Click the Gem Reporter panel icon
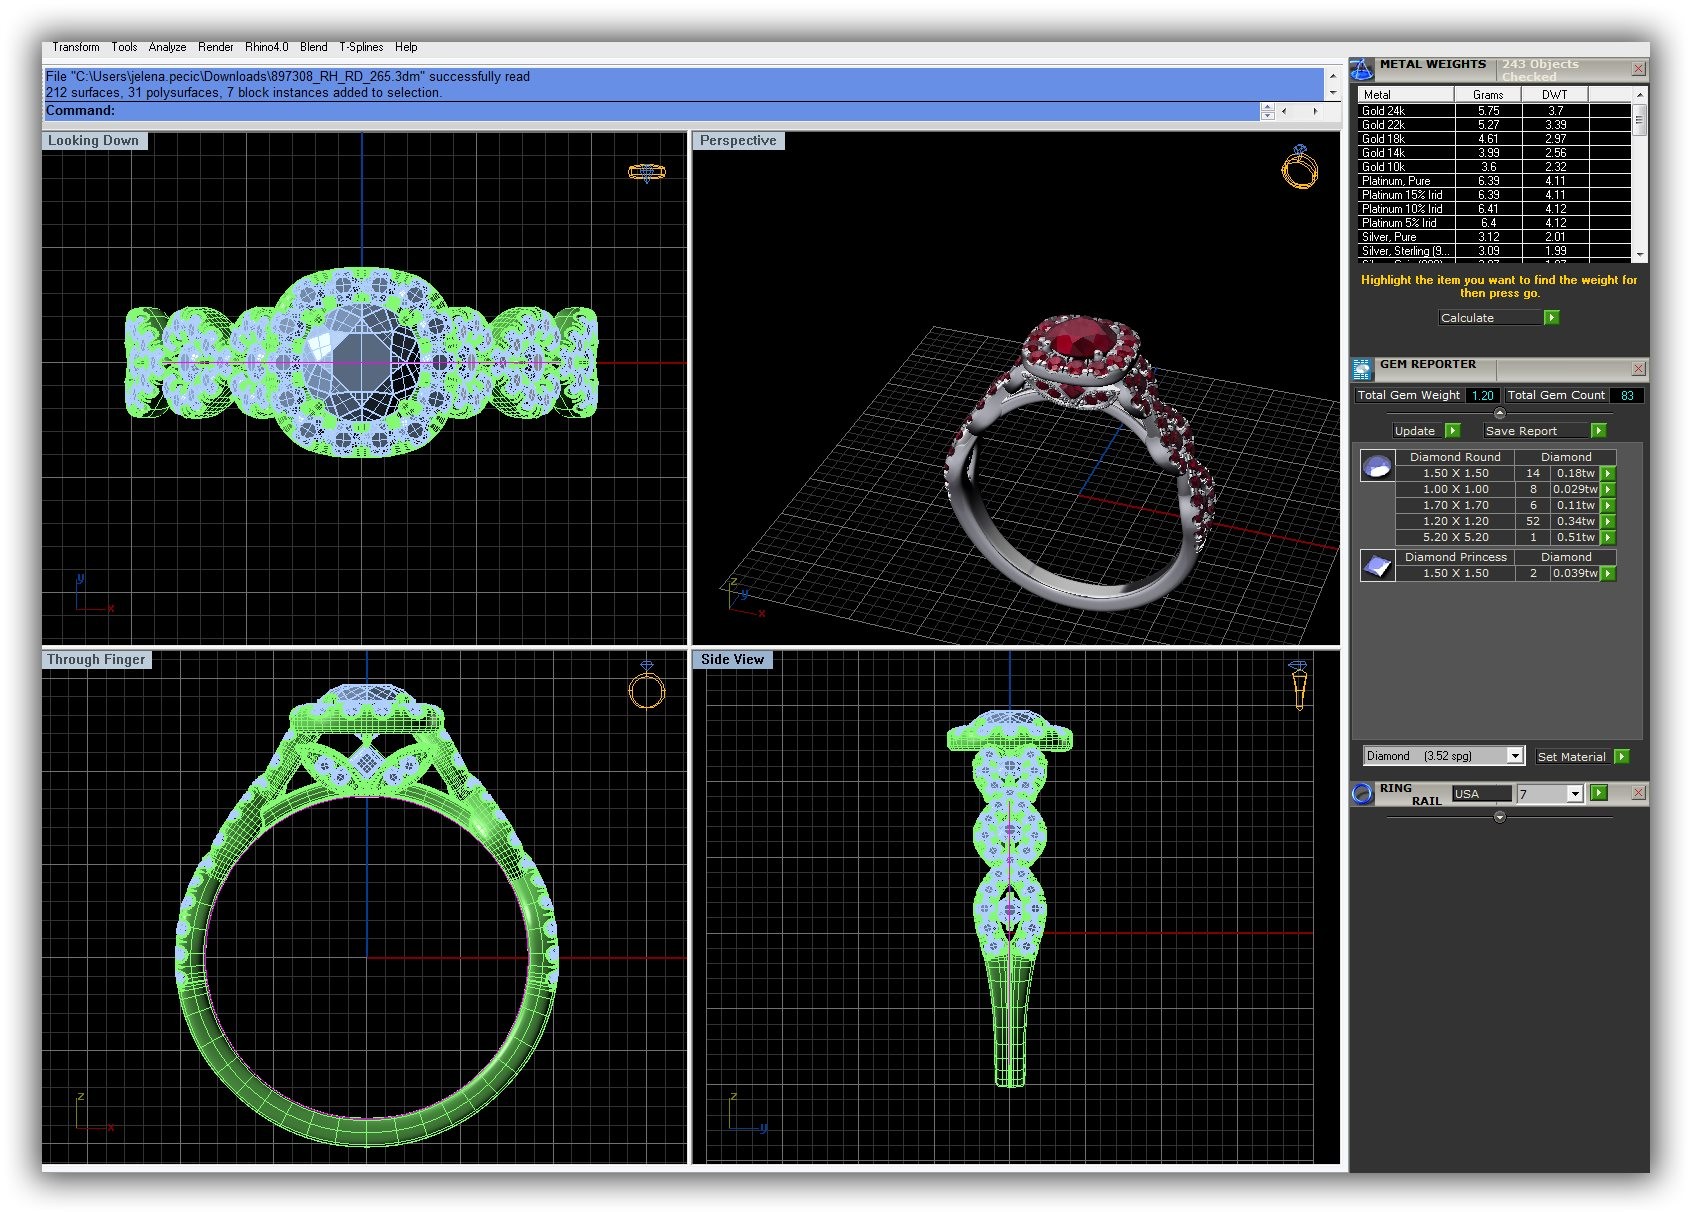1692x1215 pixels. coord(1361,369)
